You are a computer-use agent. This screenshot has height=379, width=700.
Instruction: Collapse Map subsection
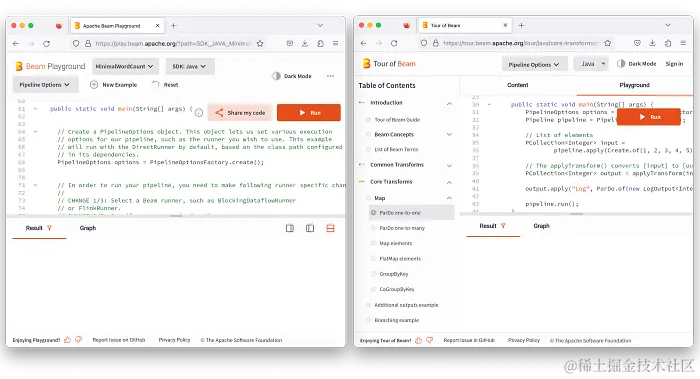[x=449, y=198]
